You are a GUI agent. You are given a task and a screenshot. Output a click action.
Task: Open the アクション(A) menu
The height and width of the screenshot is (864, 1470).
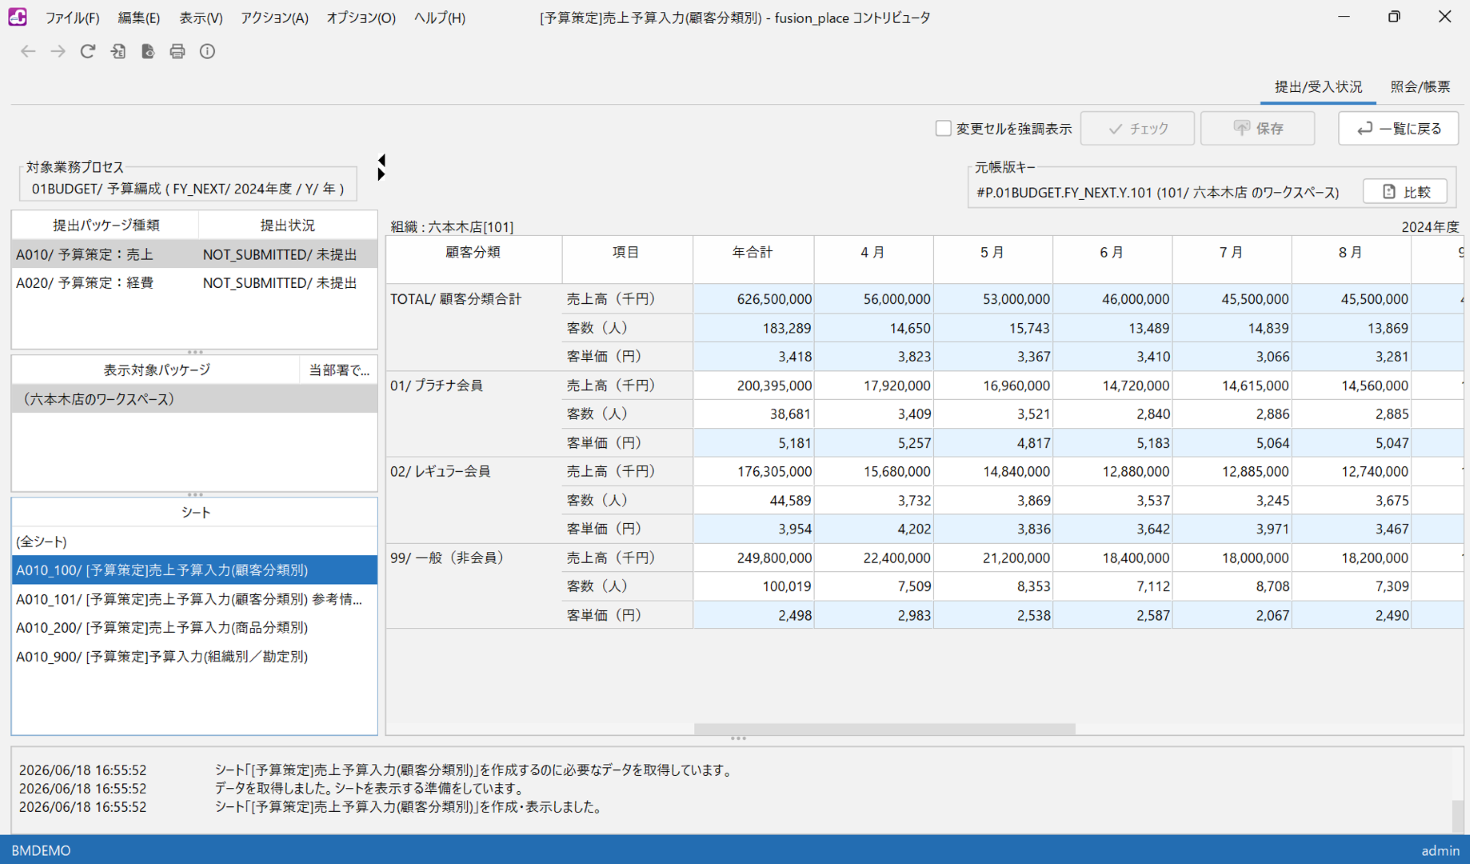pos(274,18)
